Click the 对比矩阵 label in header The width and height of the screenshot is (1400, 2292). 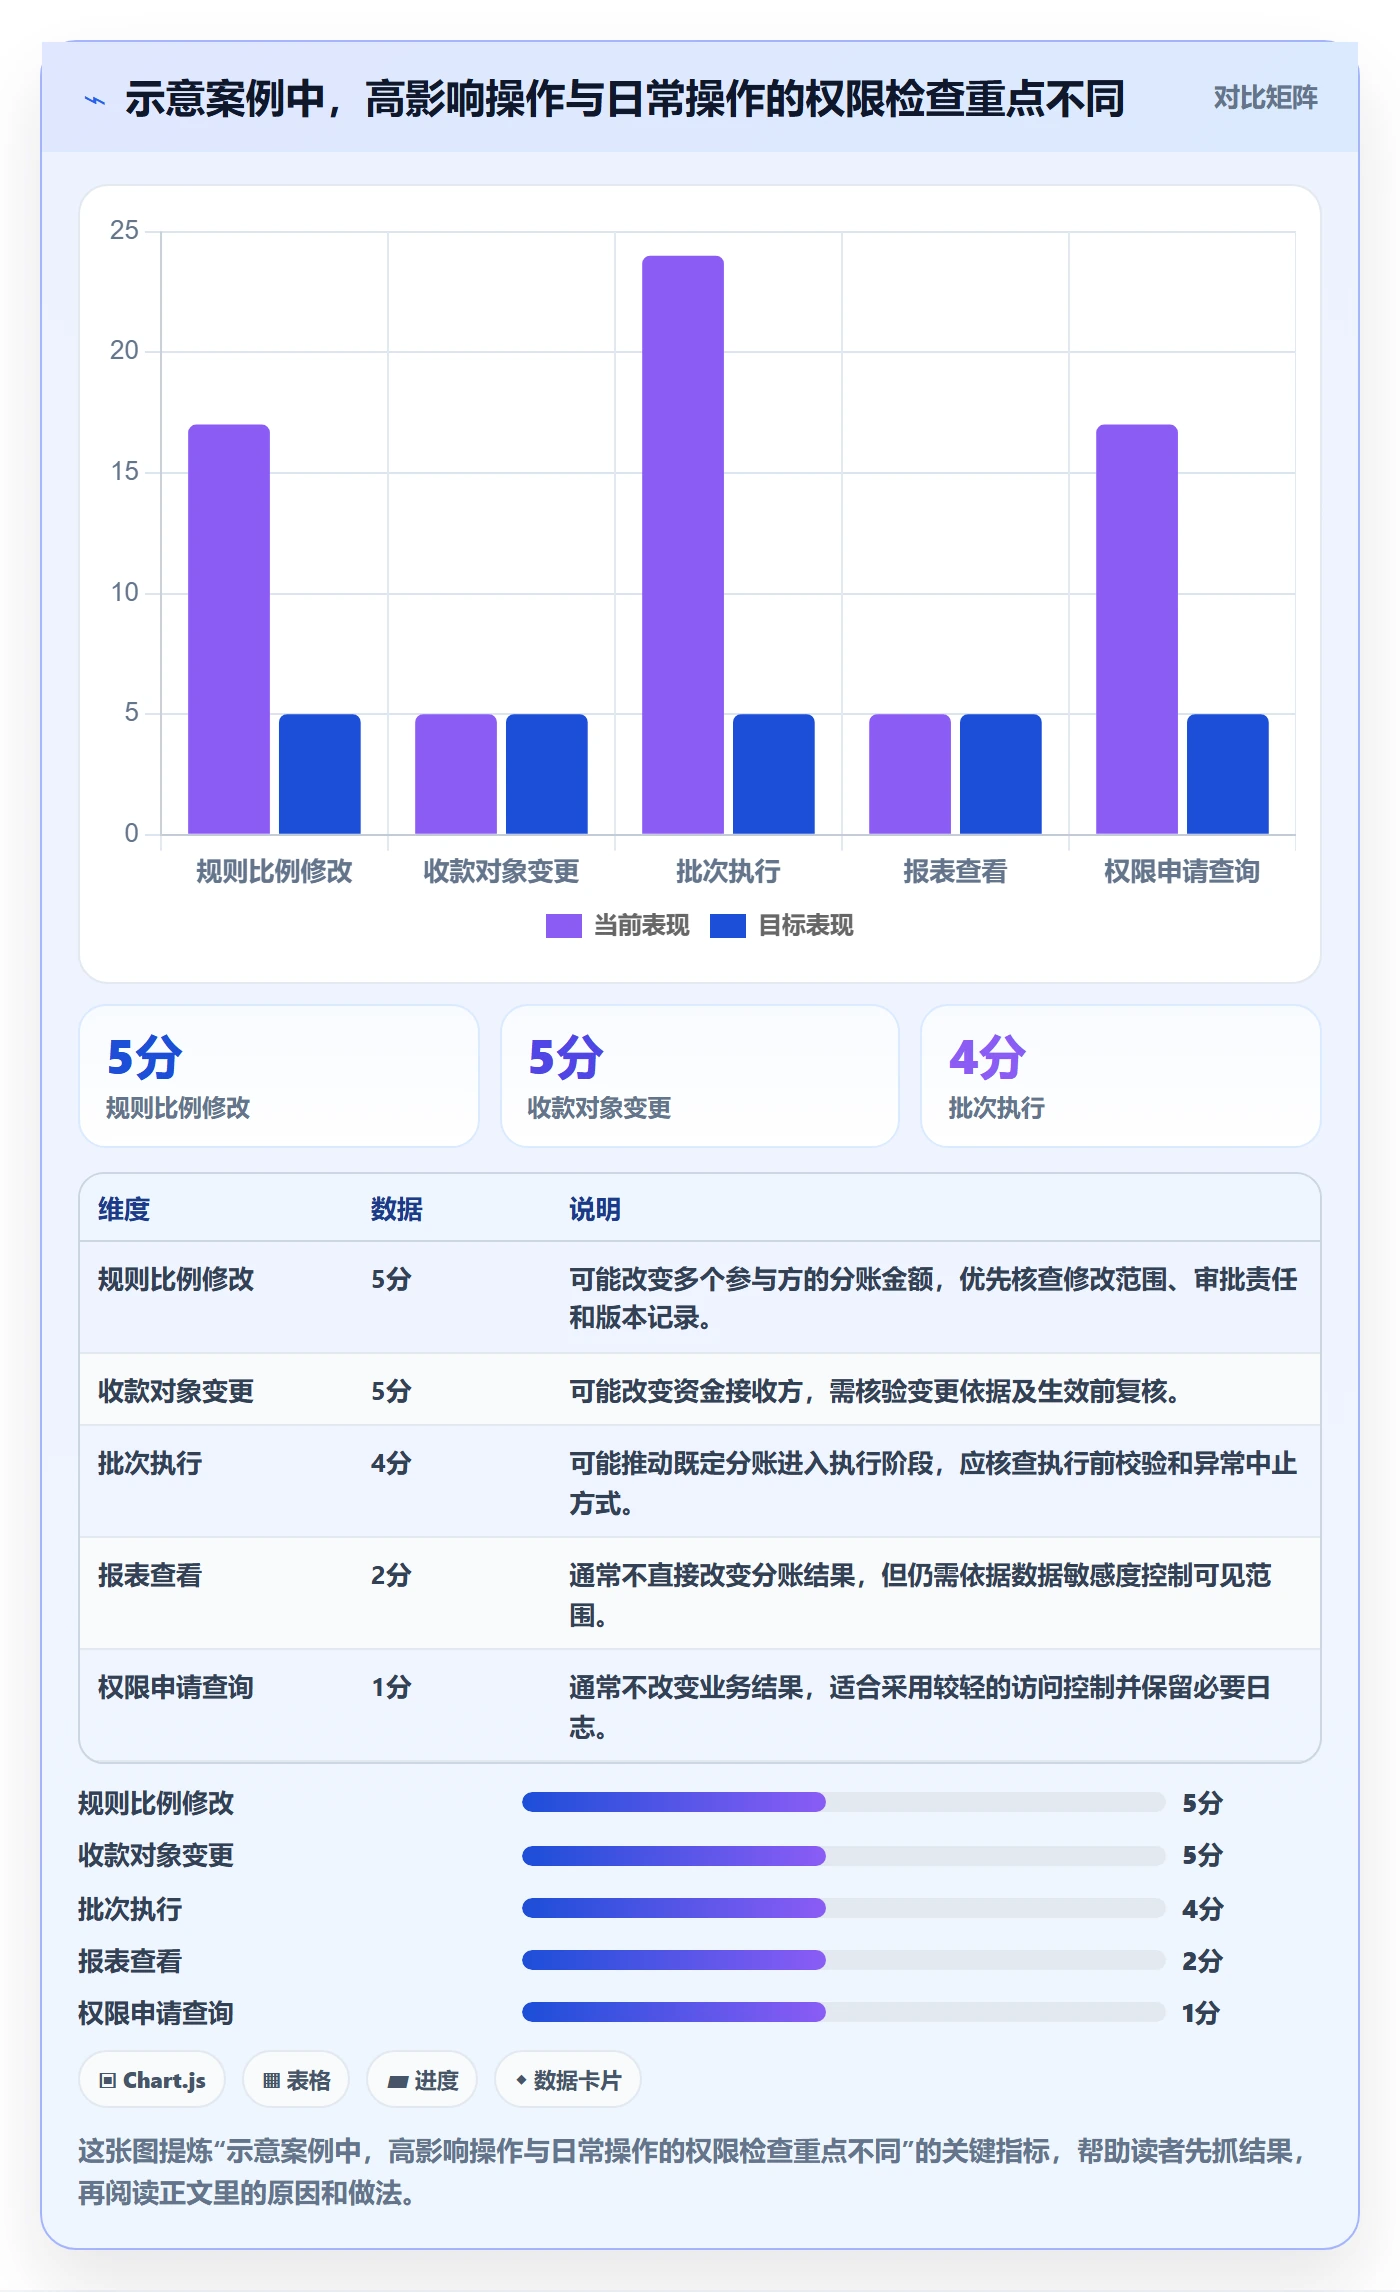click(1265, 98)
